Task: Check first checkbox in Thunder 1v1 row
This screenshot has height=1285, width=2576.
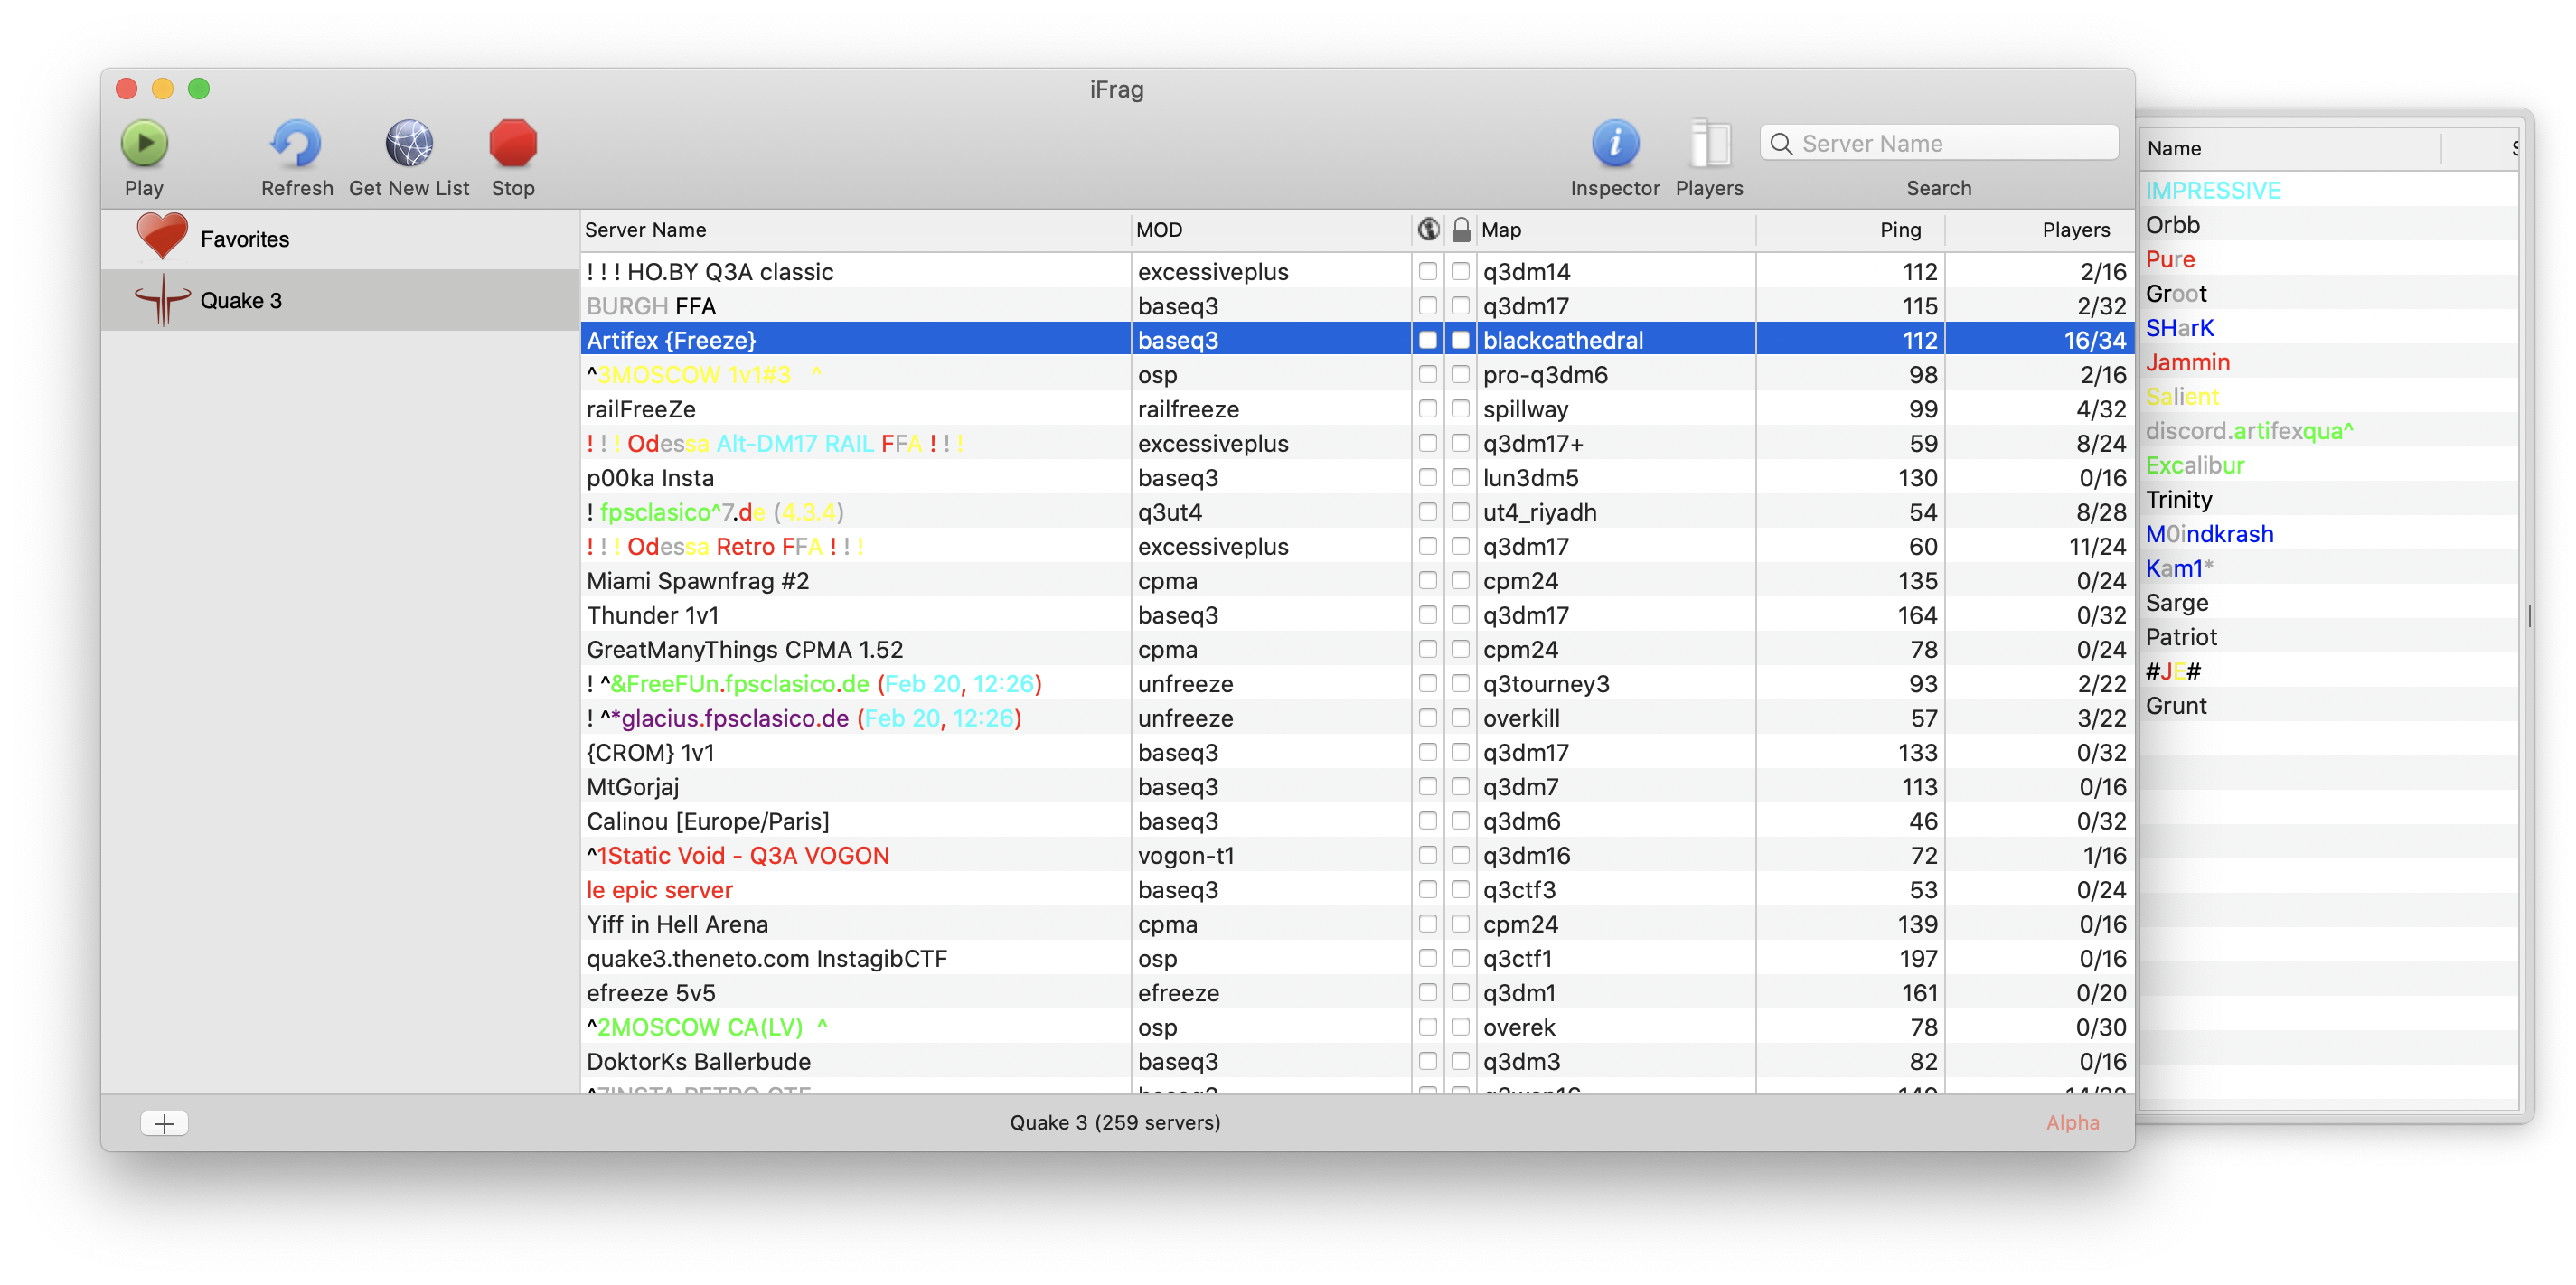Action: point(1428,615)
